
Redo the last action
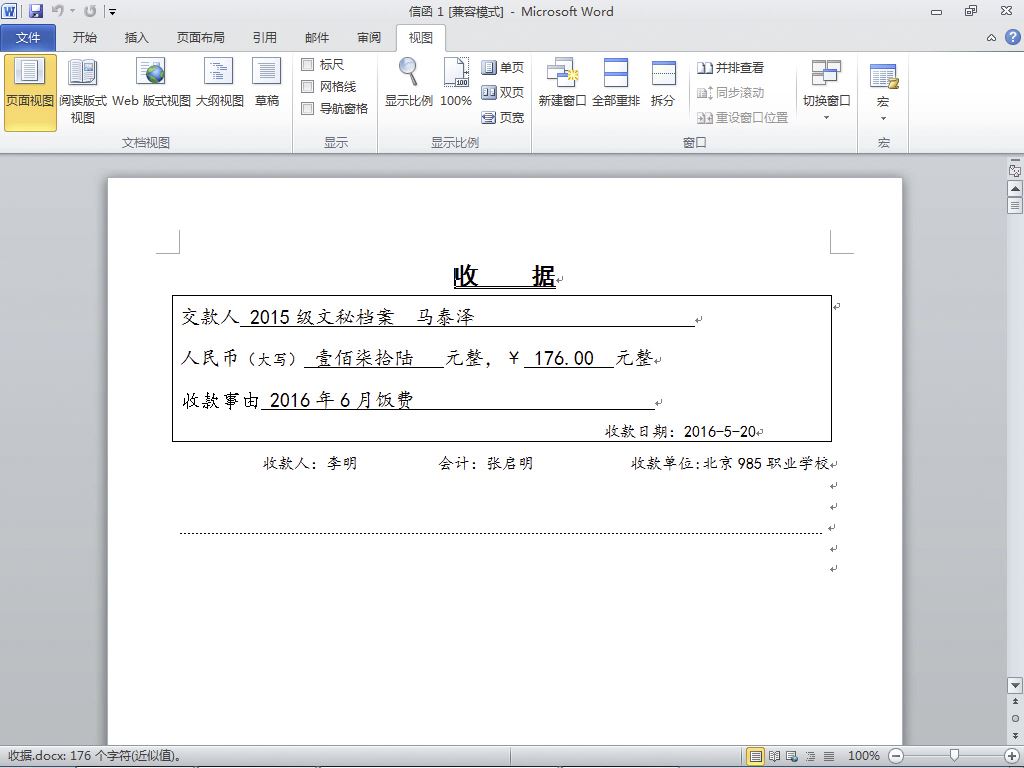(x=90, y=11)
